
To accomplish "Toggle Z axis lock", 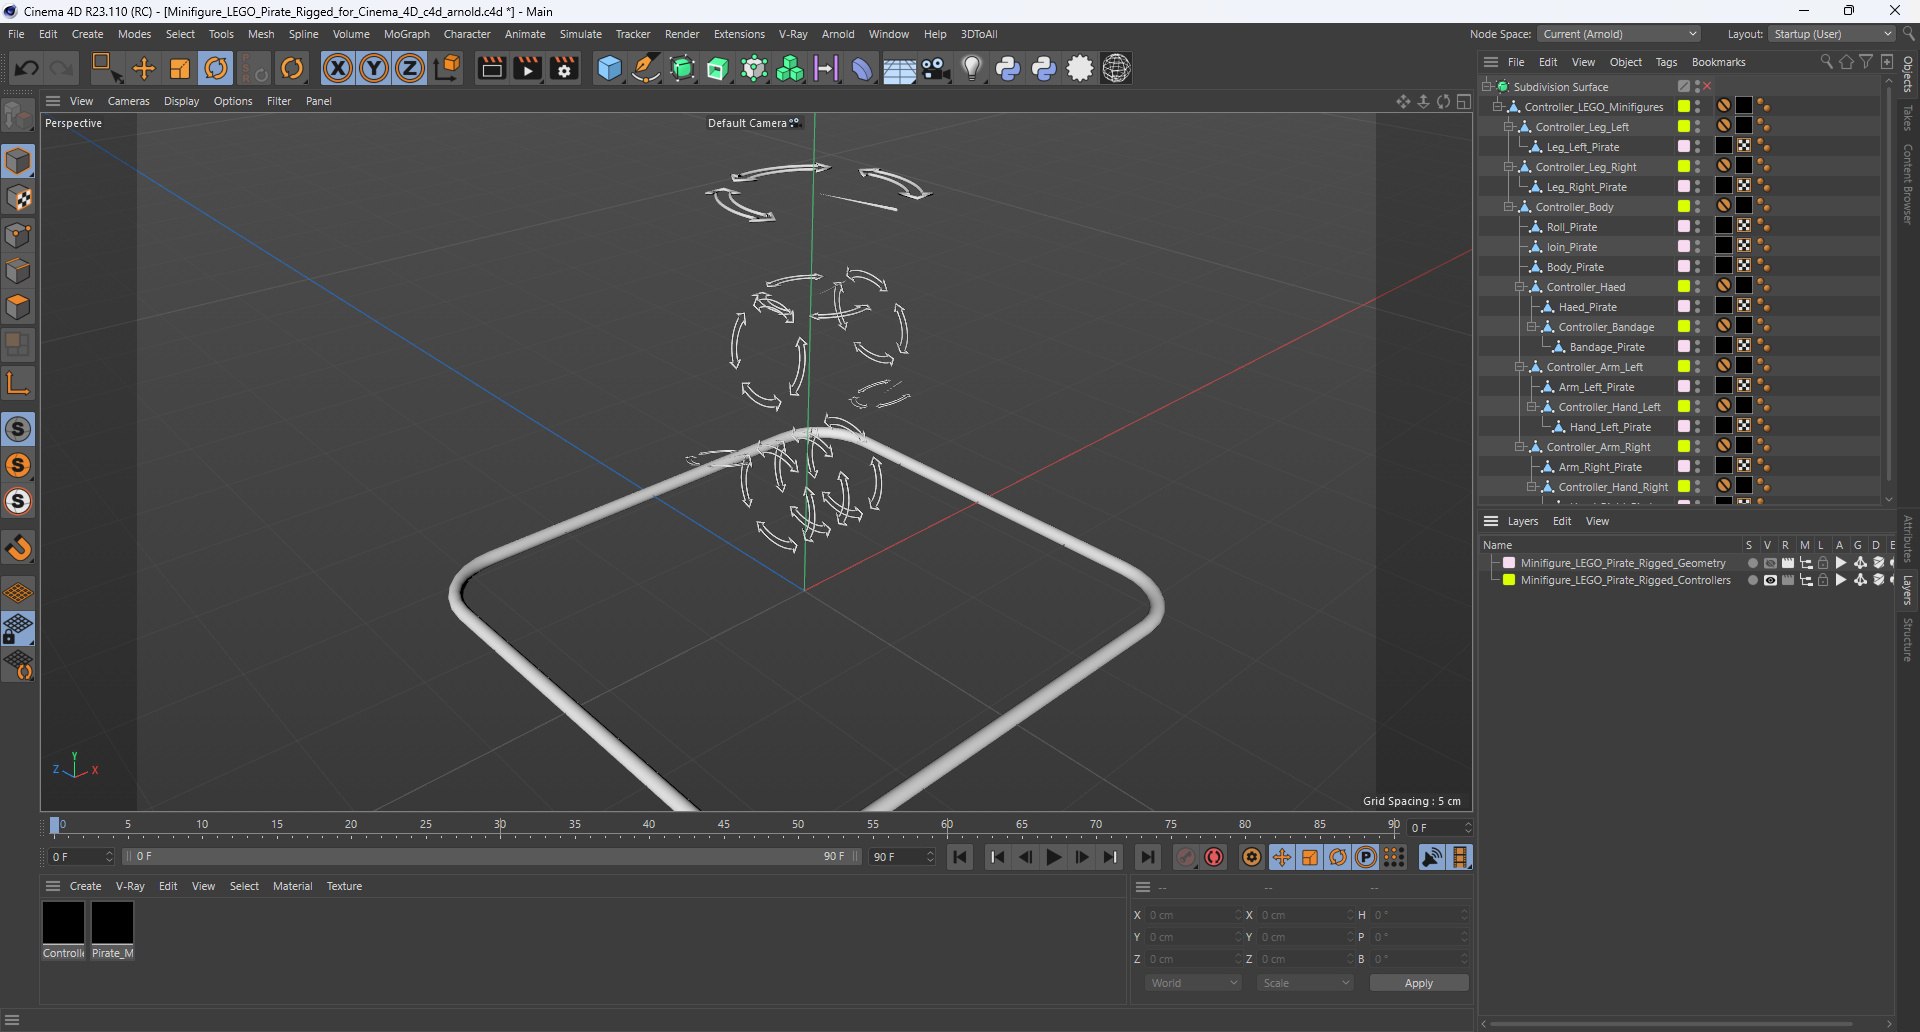I will [410, 68].
